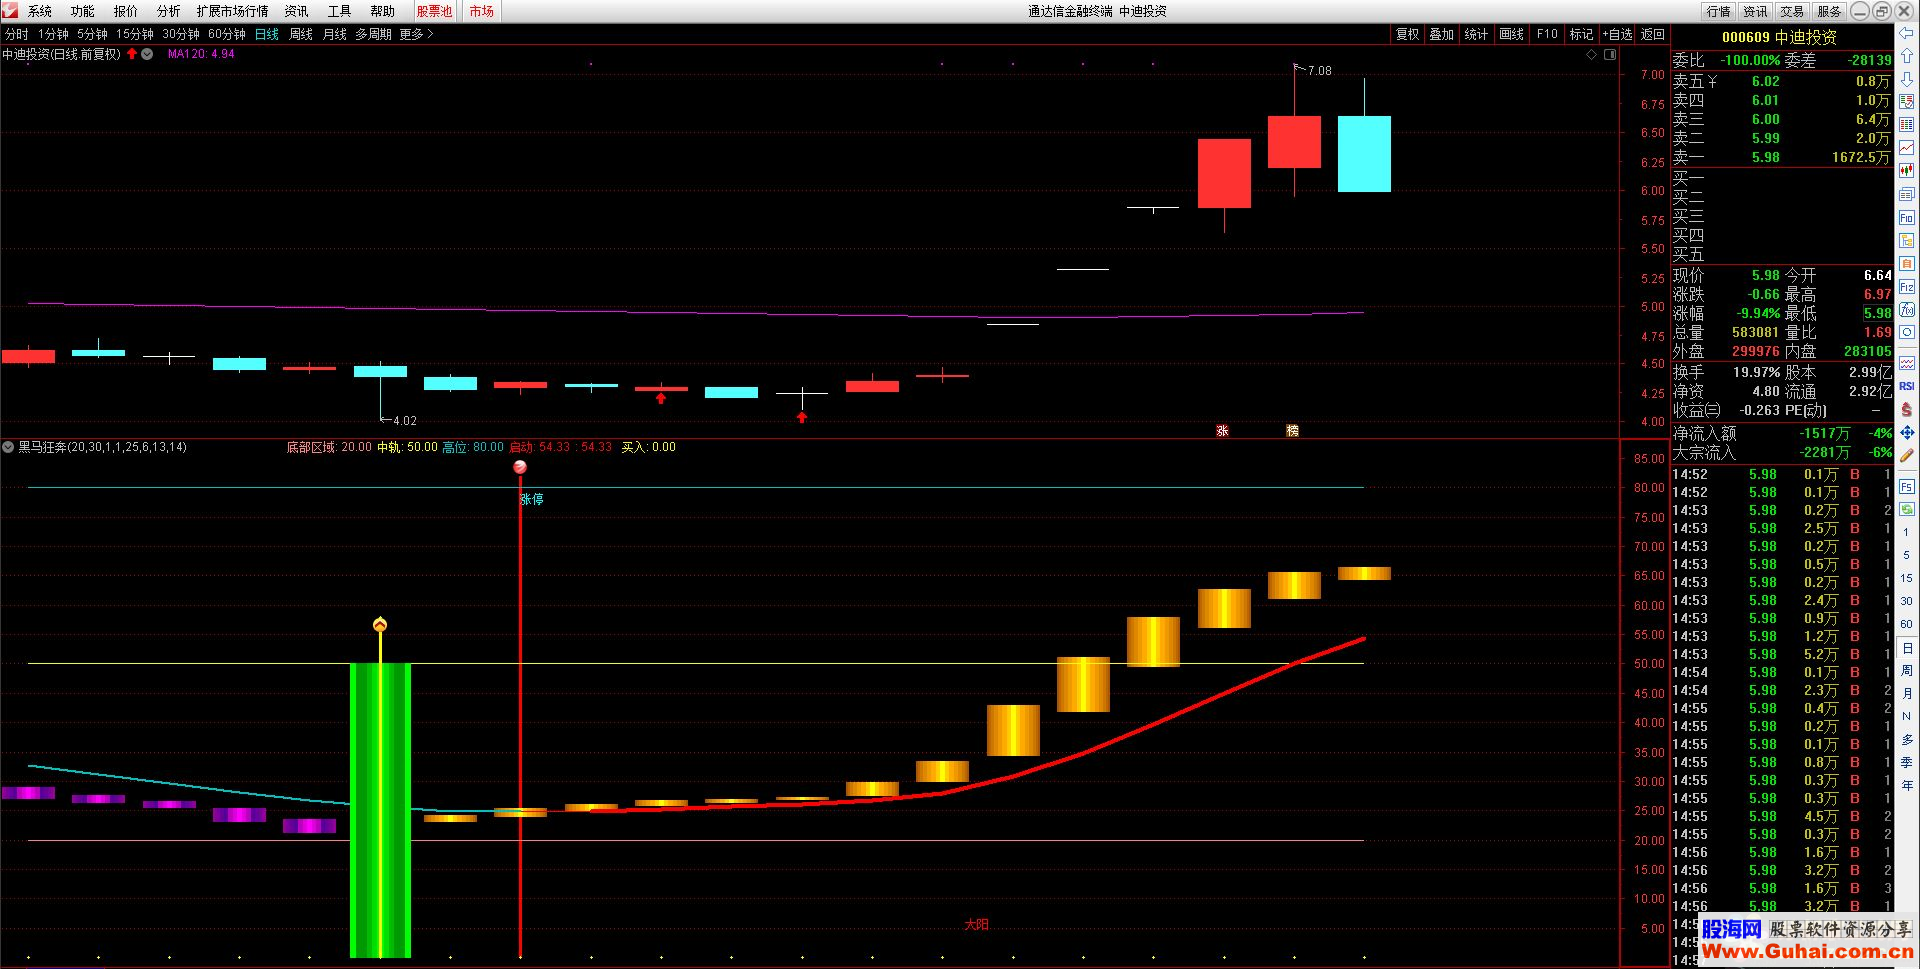Switch to 5-minute period in right sidebar
The width and height of the screenshot is (1920, 969).
pyautogui.click(x=1907, y=555)
